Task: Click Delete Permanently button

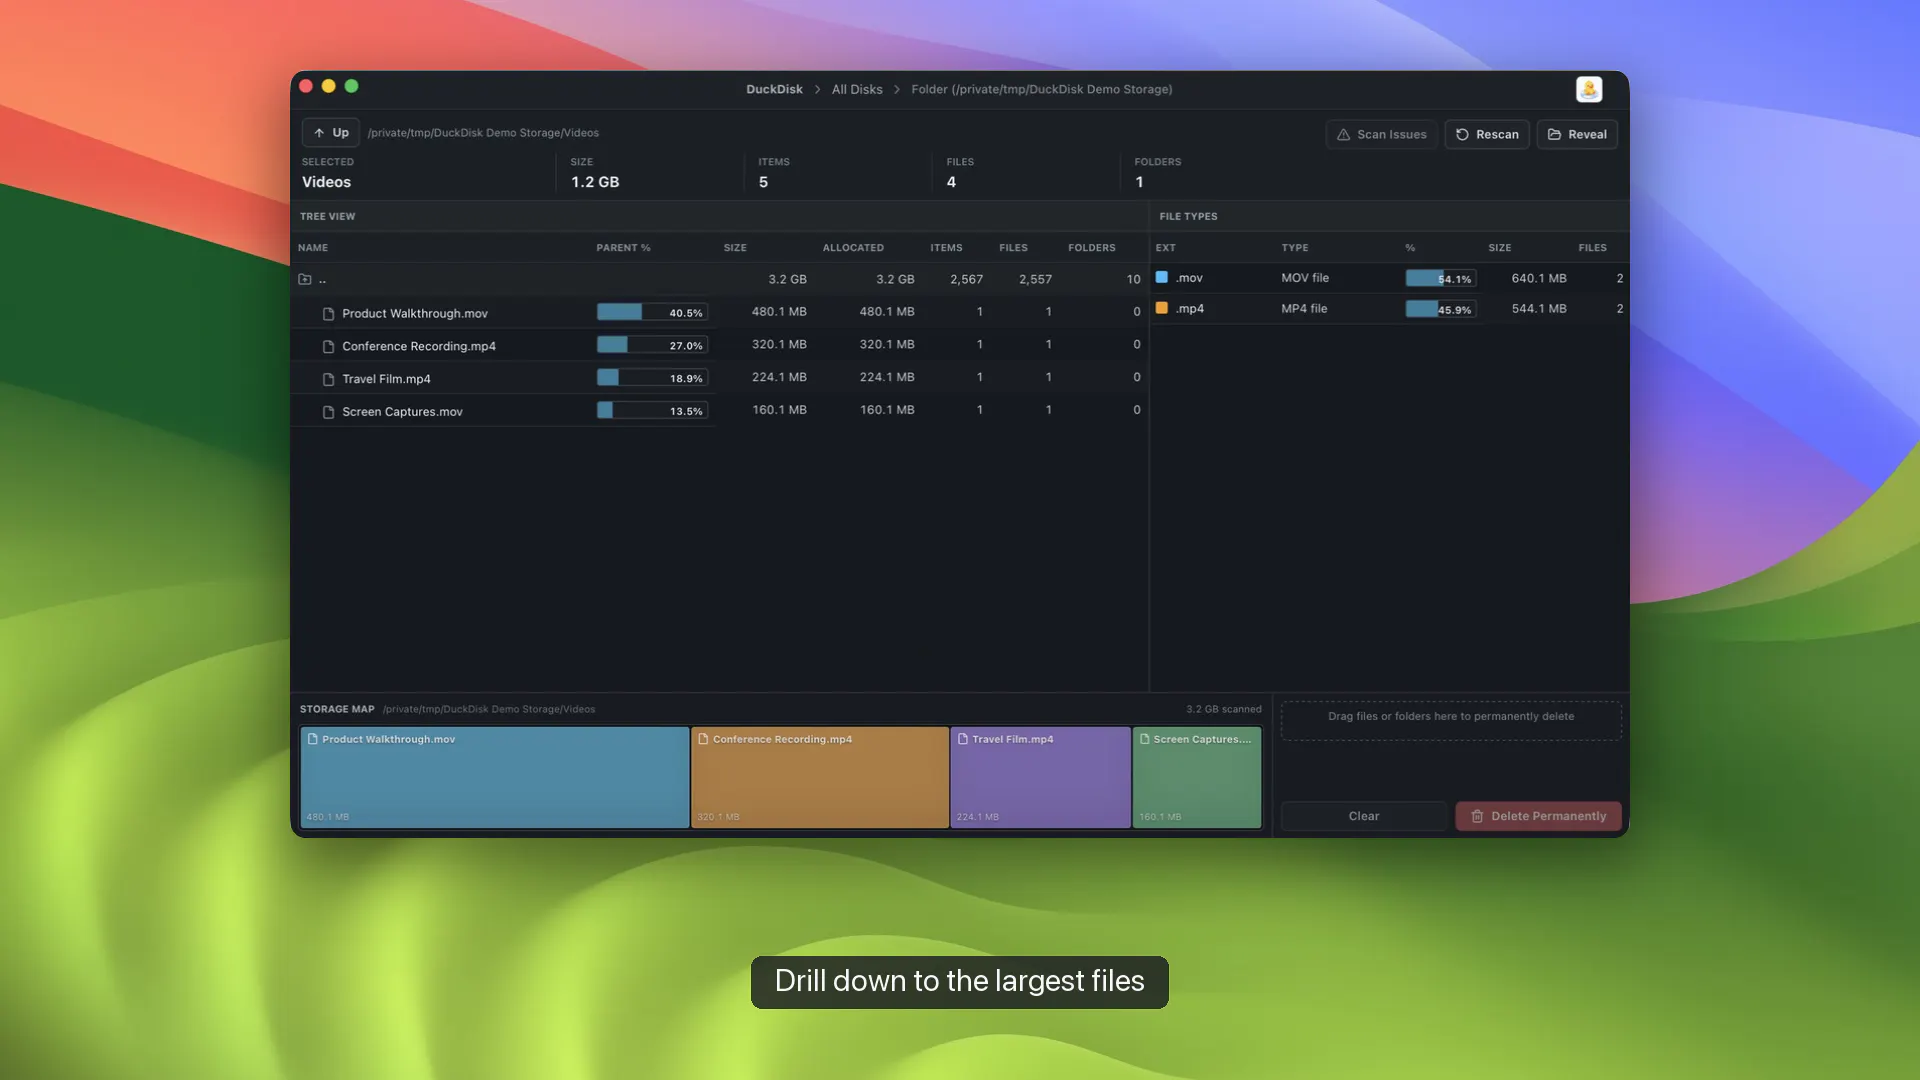Action: 1538,817
